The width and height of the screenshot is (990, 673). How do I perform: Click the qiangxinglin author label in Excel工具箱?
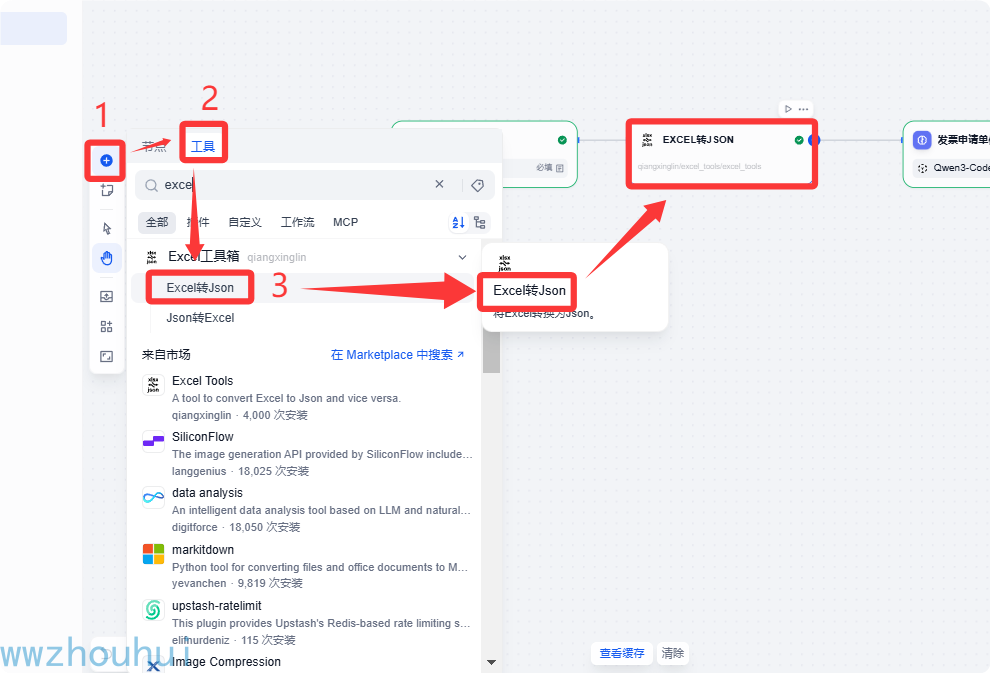click(277, 258)
